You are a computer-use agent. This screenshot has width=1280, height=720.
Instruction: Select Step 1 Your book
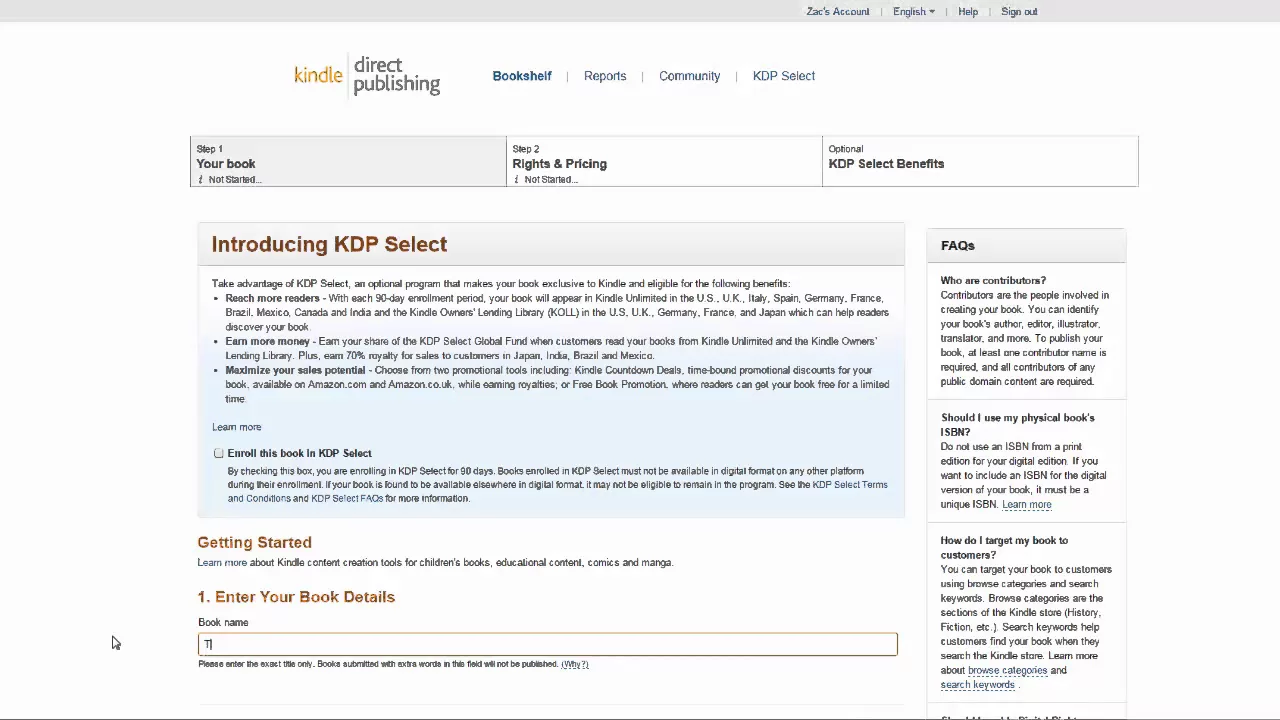pos(348,162)
